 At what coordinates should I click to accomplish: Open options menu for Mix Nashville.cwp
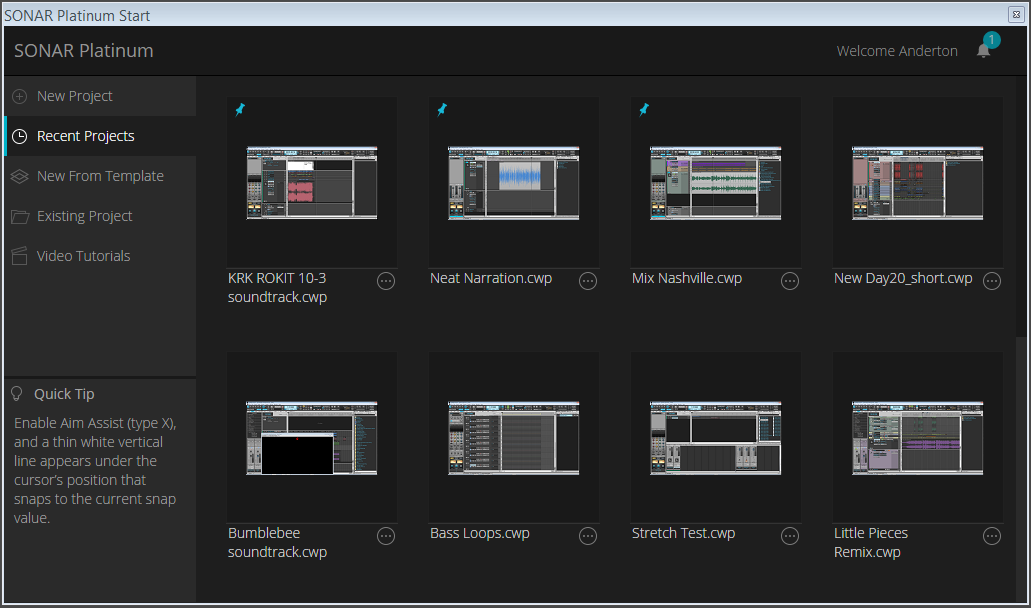pos(790,281)
